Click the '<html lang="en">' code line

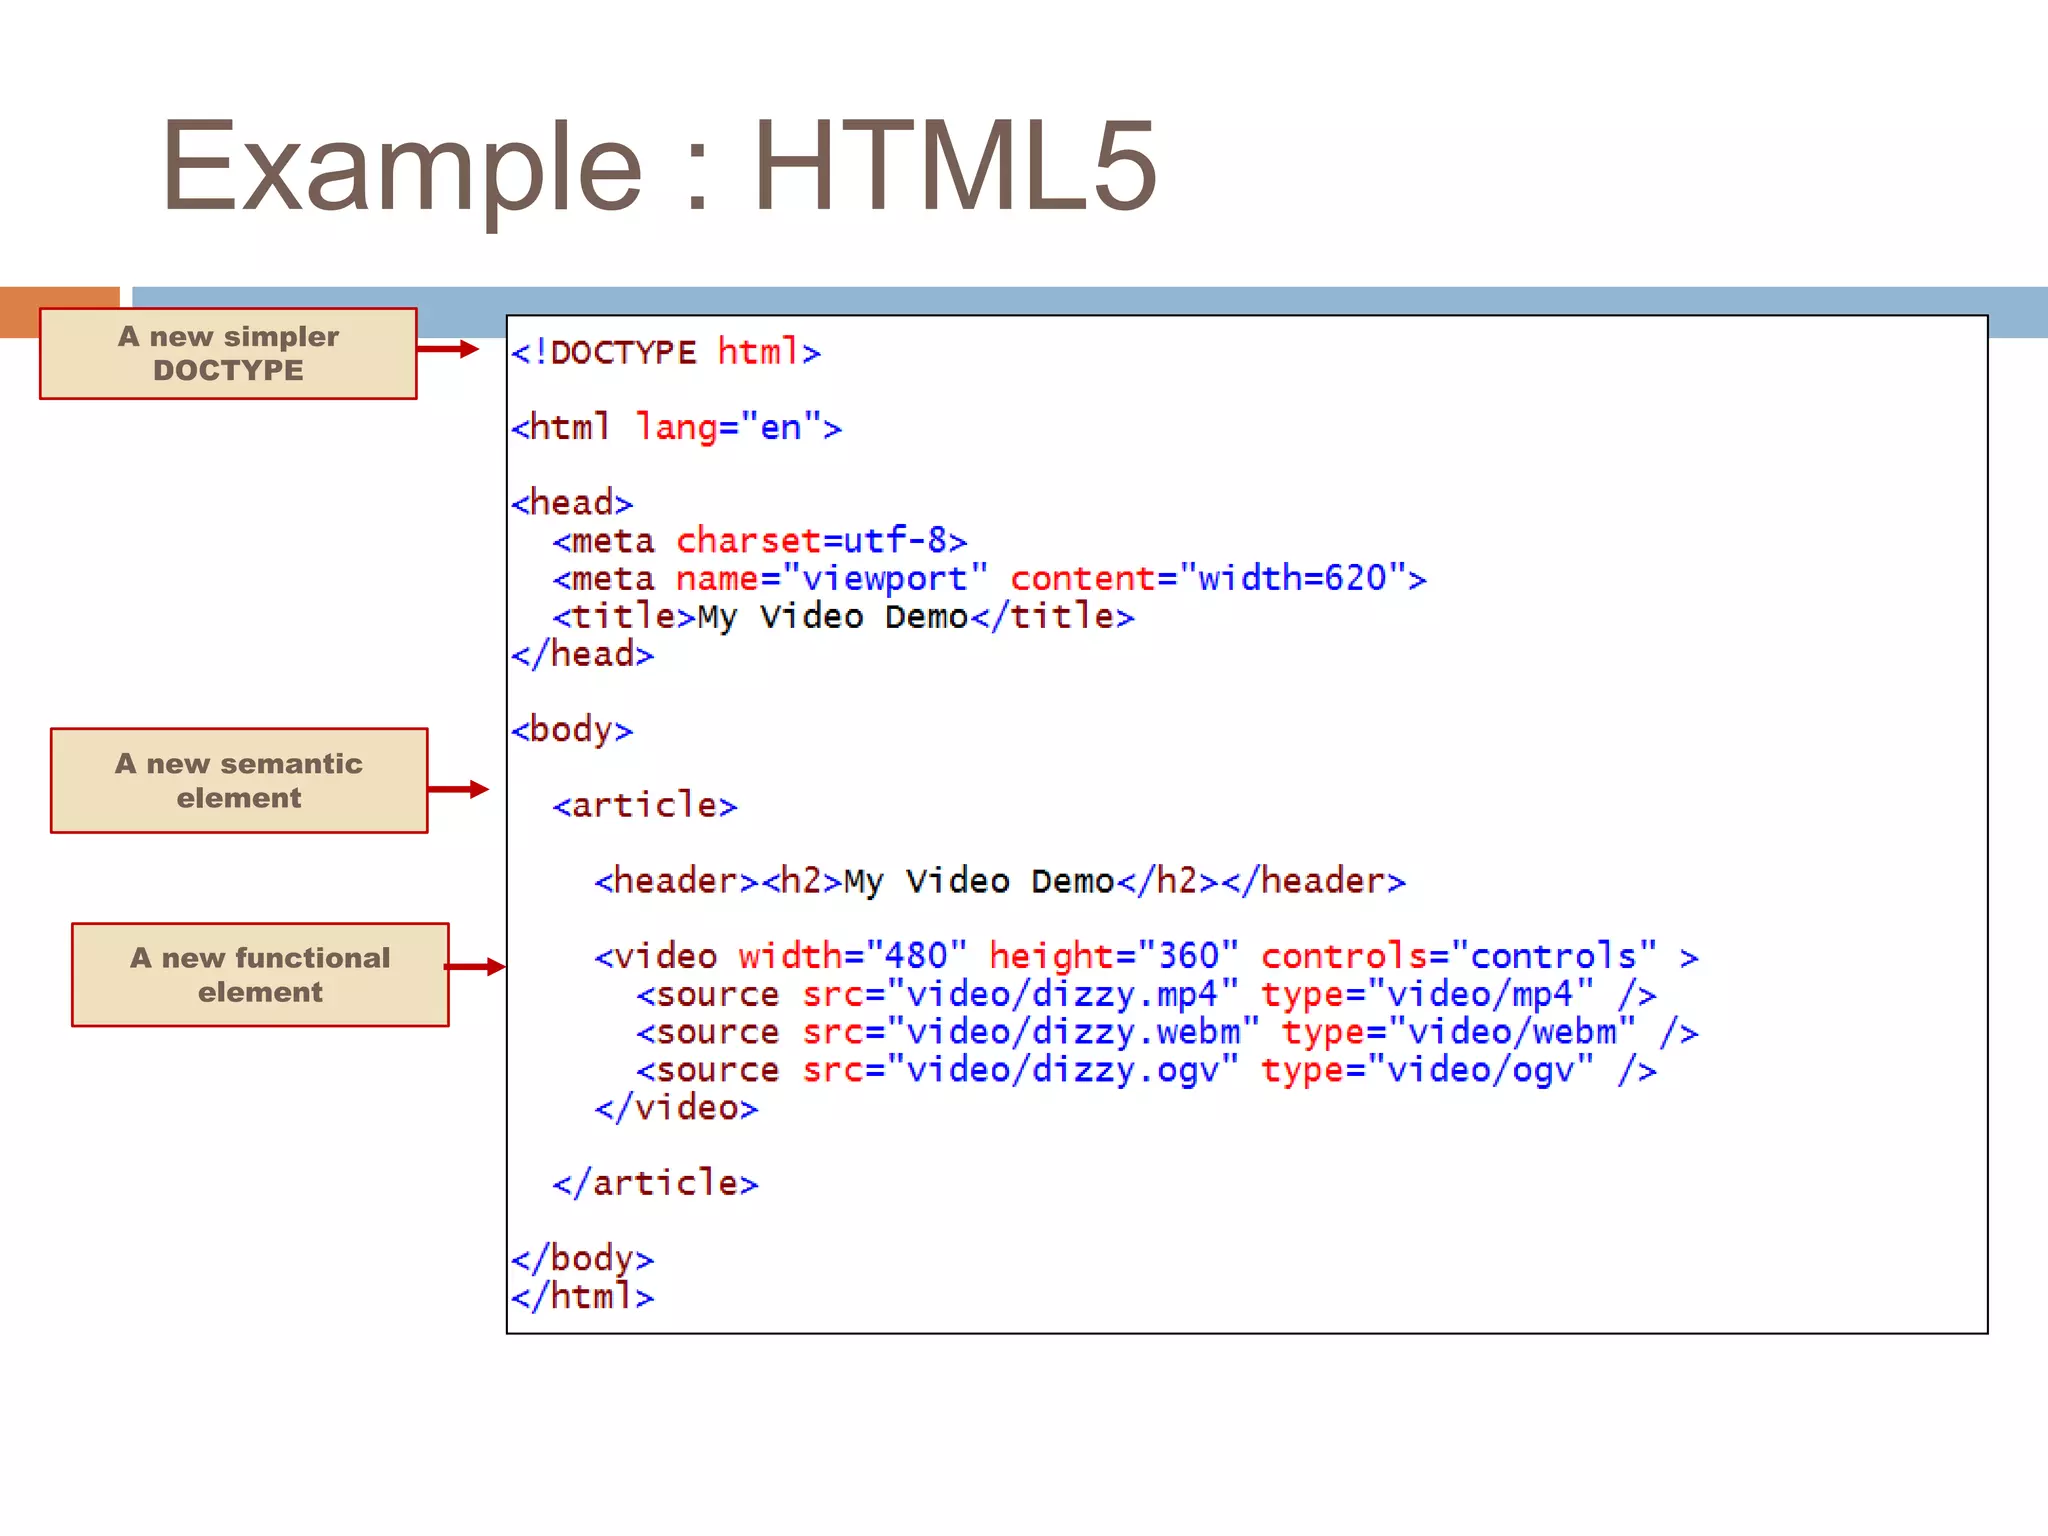click(x=676, y=427)
